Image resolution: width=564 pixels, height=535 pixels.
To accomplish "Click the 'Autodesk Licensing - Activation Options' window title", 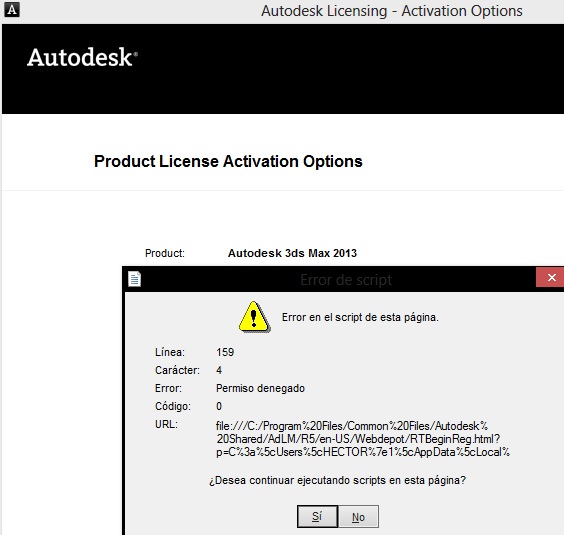I will pyautogui.click(x=392, y=11).
